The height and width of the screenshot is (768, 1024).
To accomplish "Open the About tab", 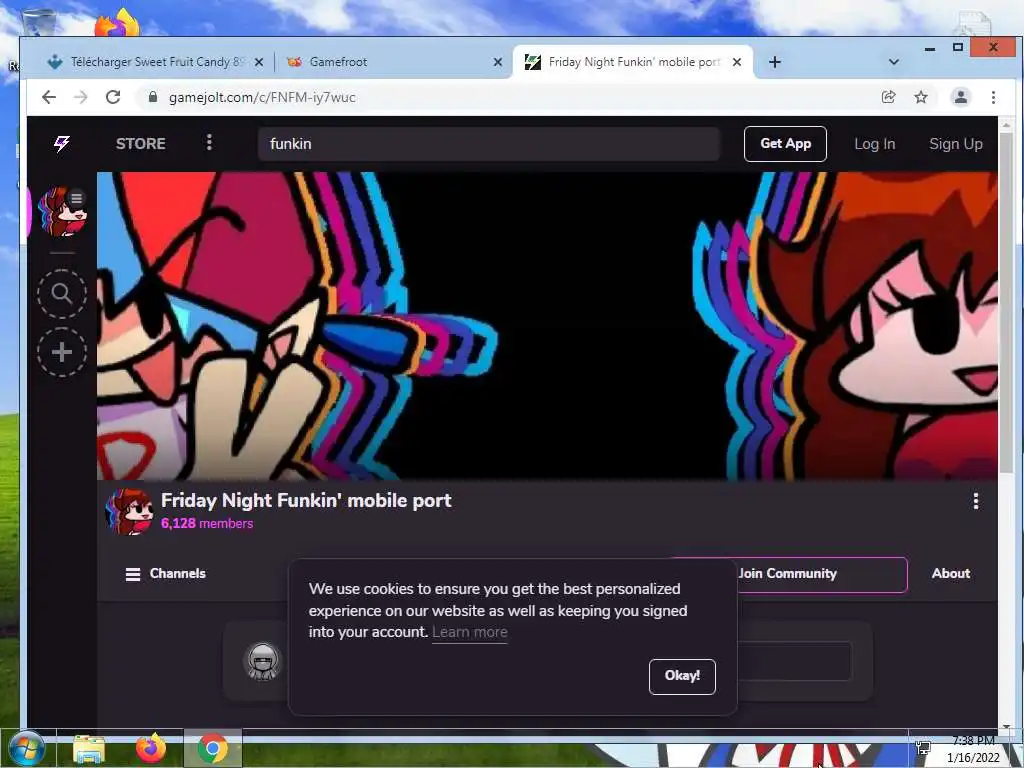I will pyautogui.click(x=950, y=573).
